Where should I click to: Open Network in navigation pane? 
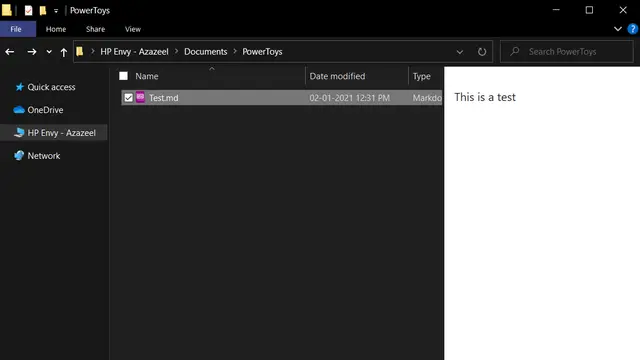44,156
